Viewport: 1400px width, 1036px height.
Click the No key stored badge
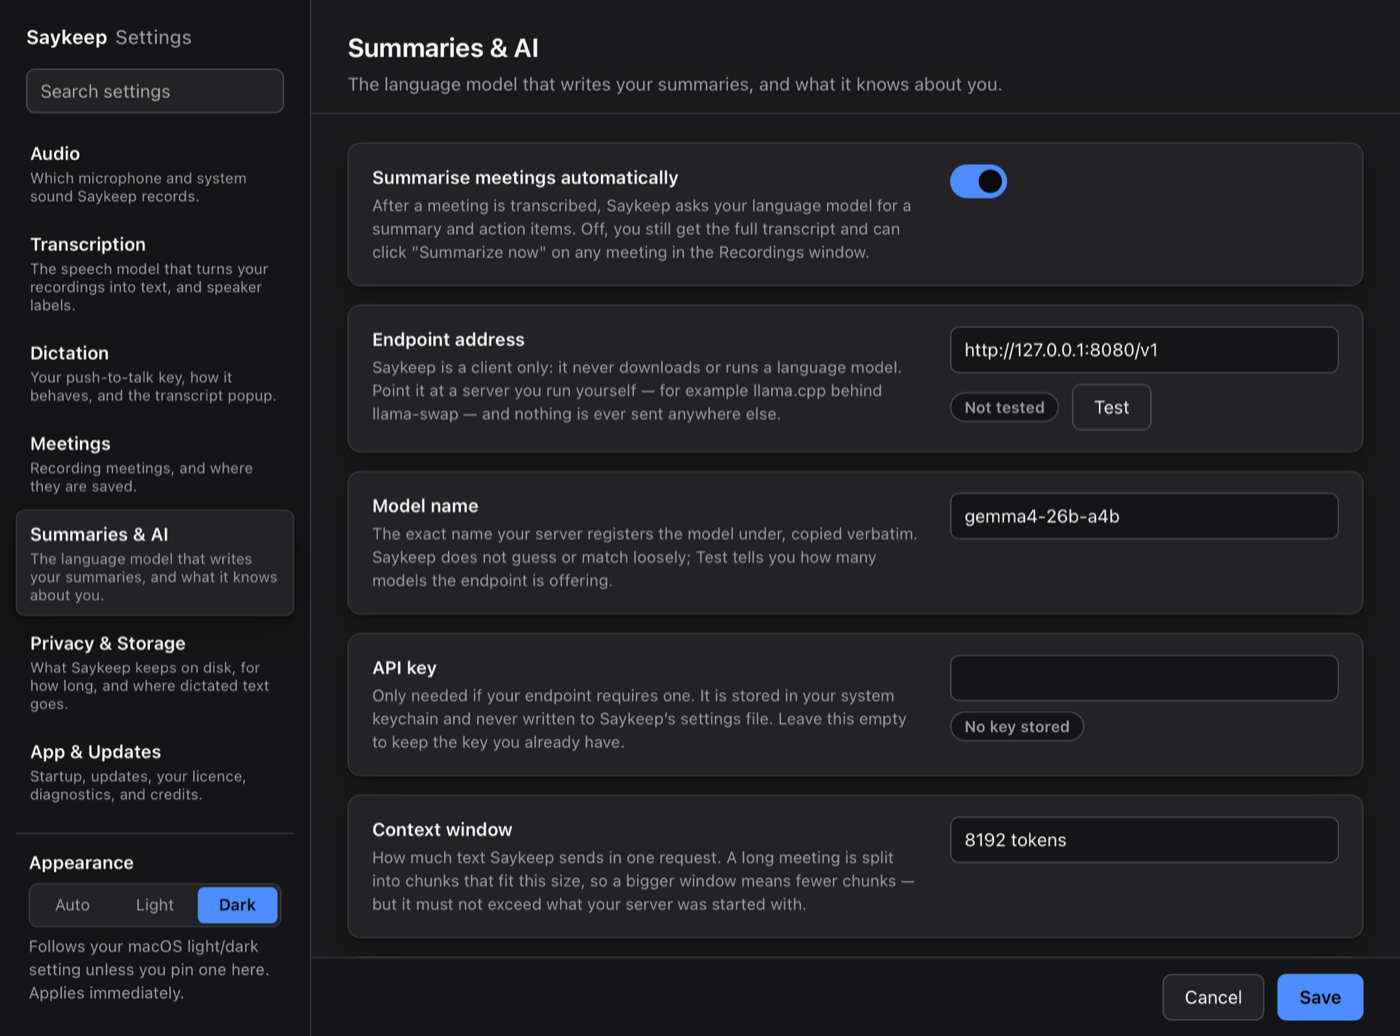1017,727
